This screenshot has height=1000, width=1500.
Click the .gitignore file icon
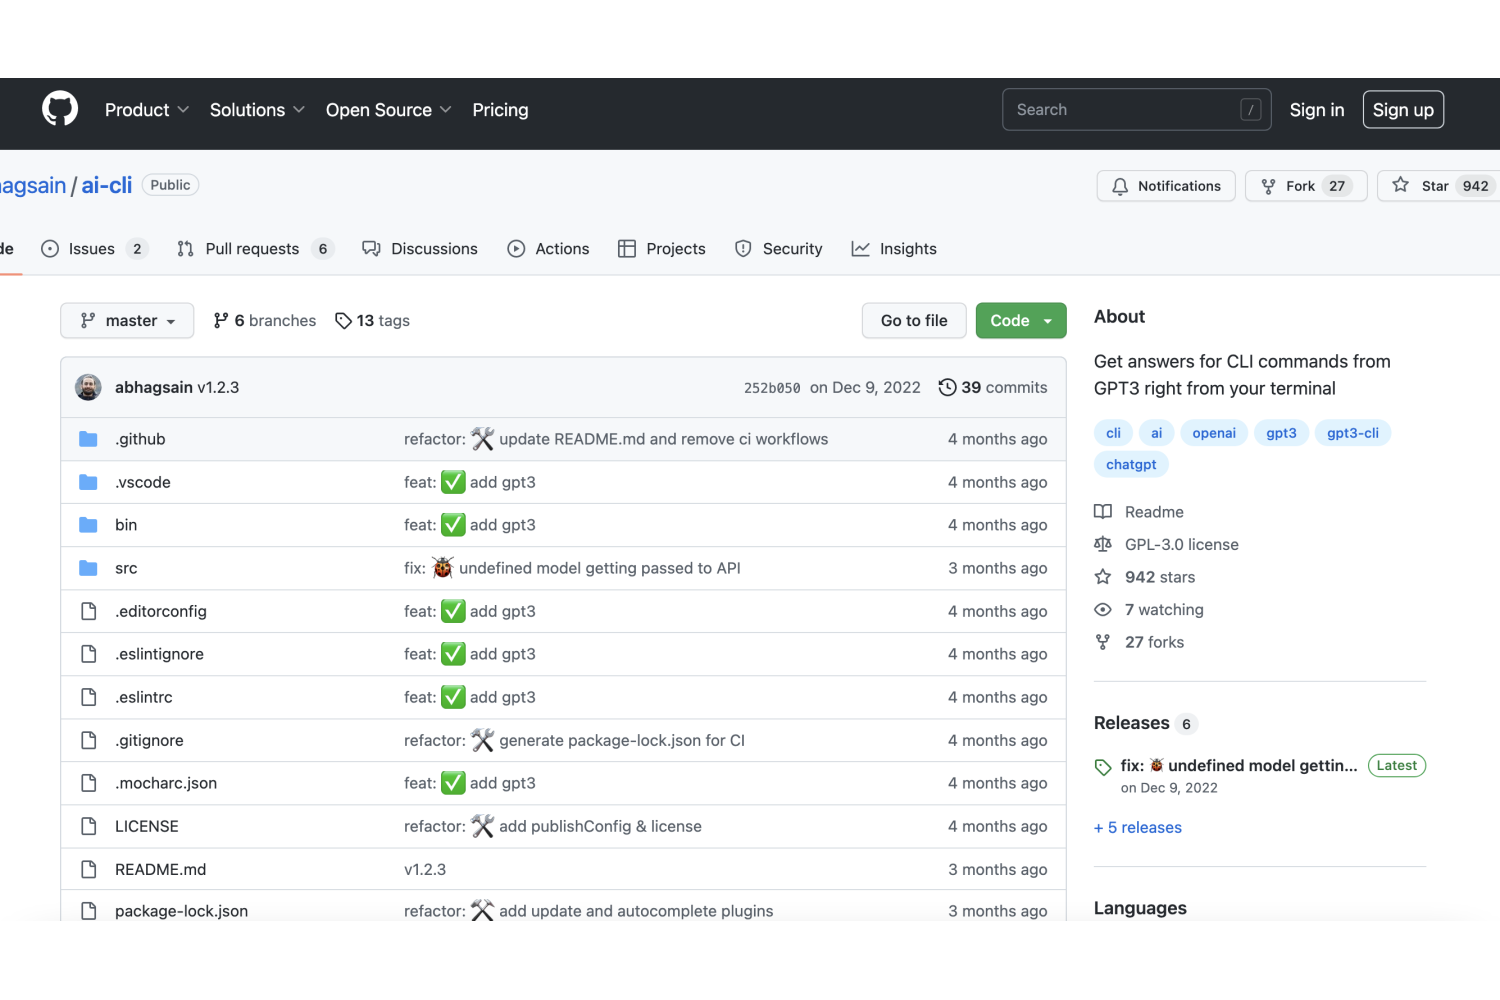(88, 740)
